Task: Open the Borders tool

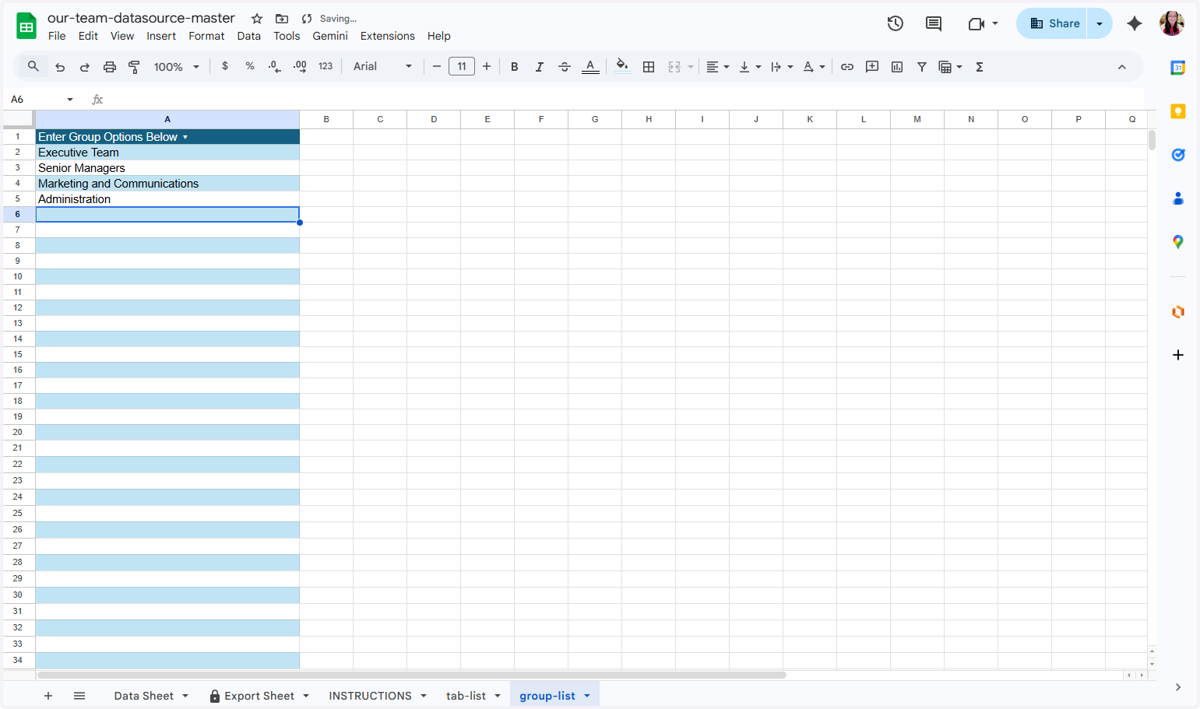Action: [x=648, y=67]
